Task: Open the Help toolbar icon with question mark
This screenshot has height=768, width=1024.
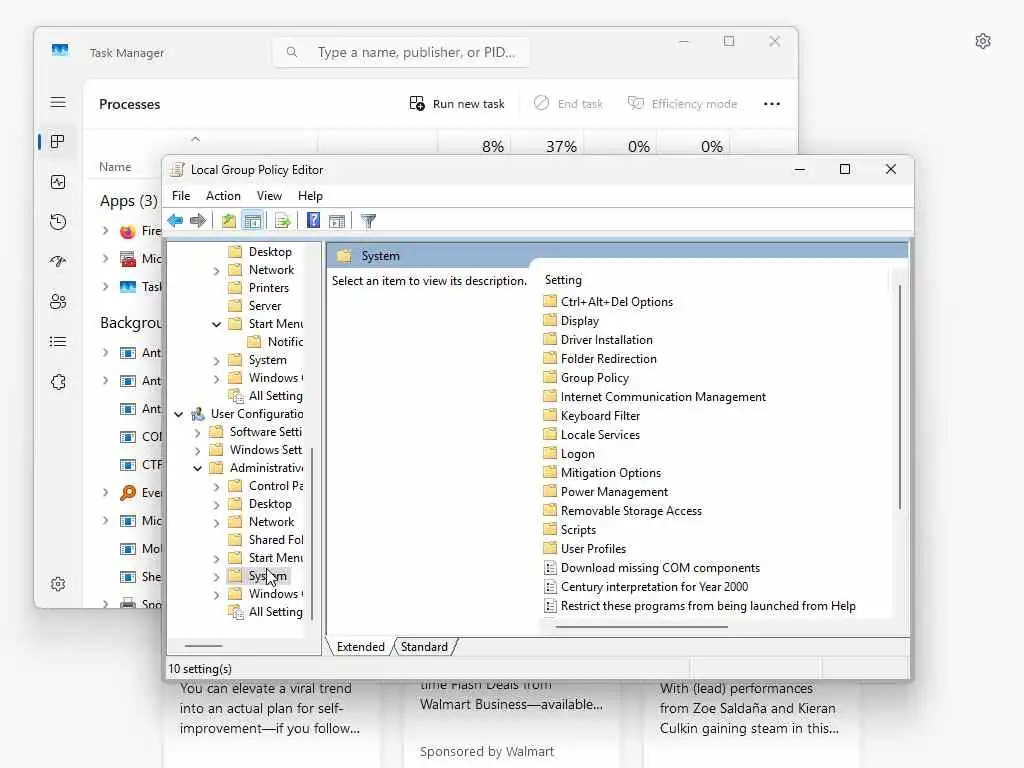Action: pos(313,221)
